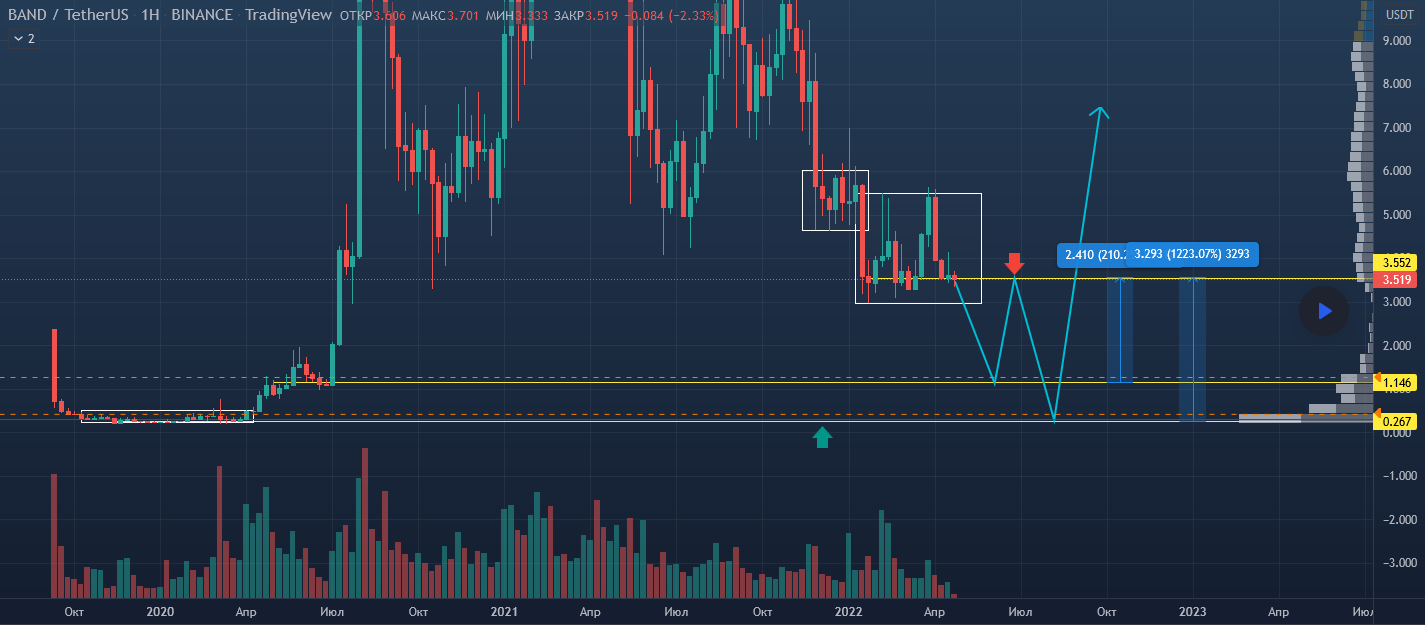The width and height of the screenshot is (1425, 625).
Task: Click the 7.000 price axis label
Action: click(x=1397, y=128)
